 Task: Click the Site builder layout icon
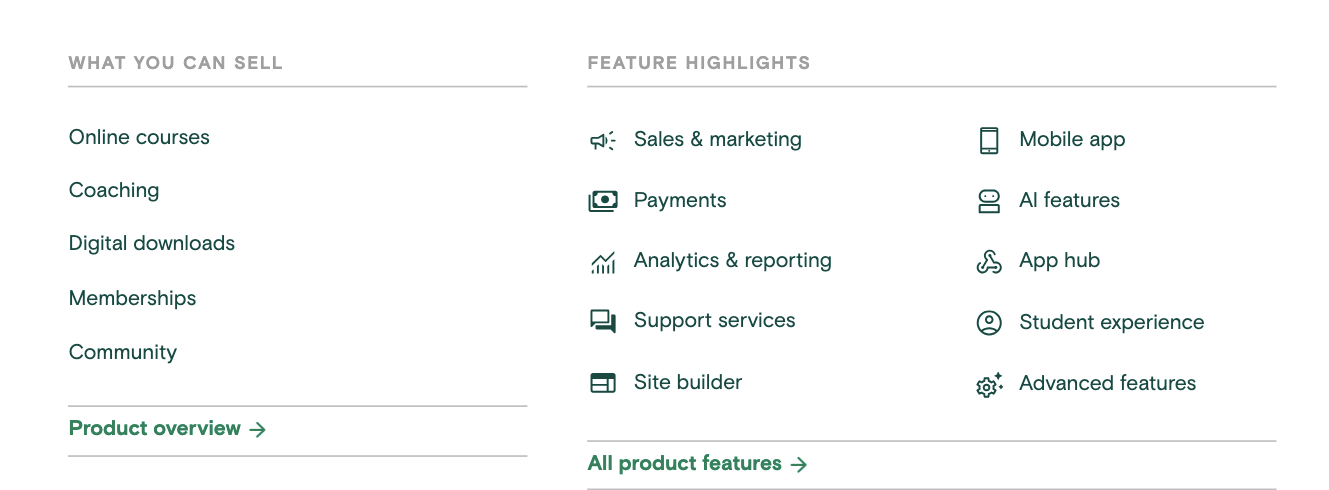coord(603,383)
